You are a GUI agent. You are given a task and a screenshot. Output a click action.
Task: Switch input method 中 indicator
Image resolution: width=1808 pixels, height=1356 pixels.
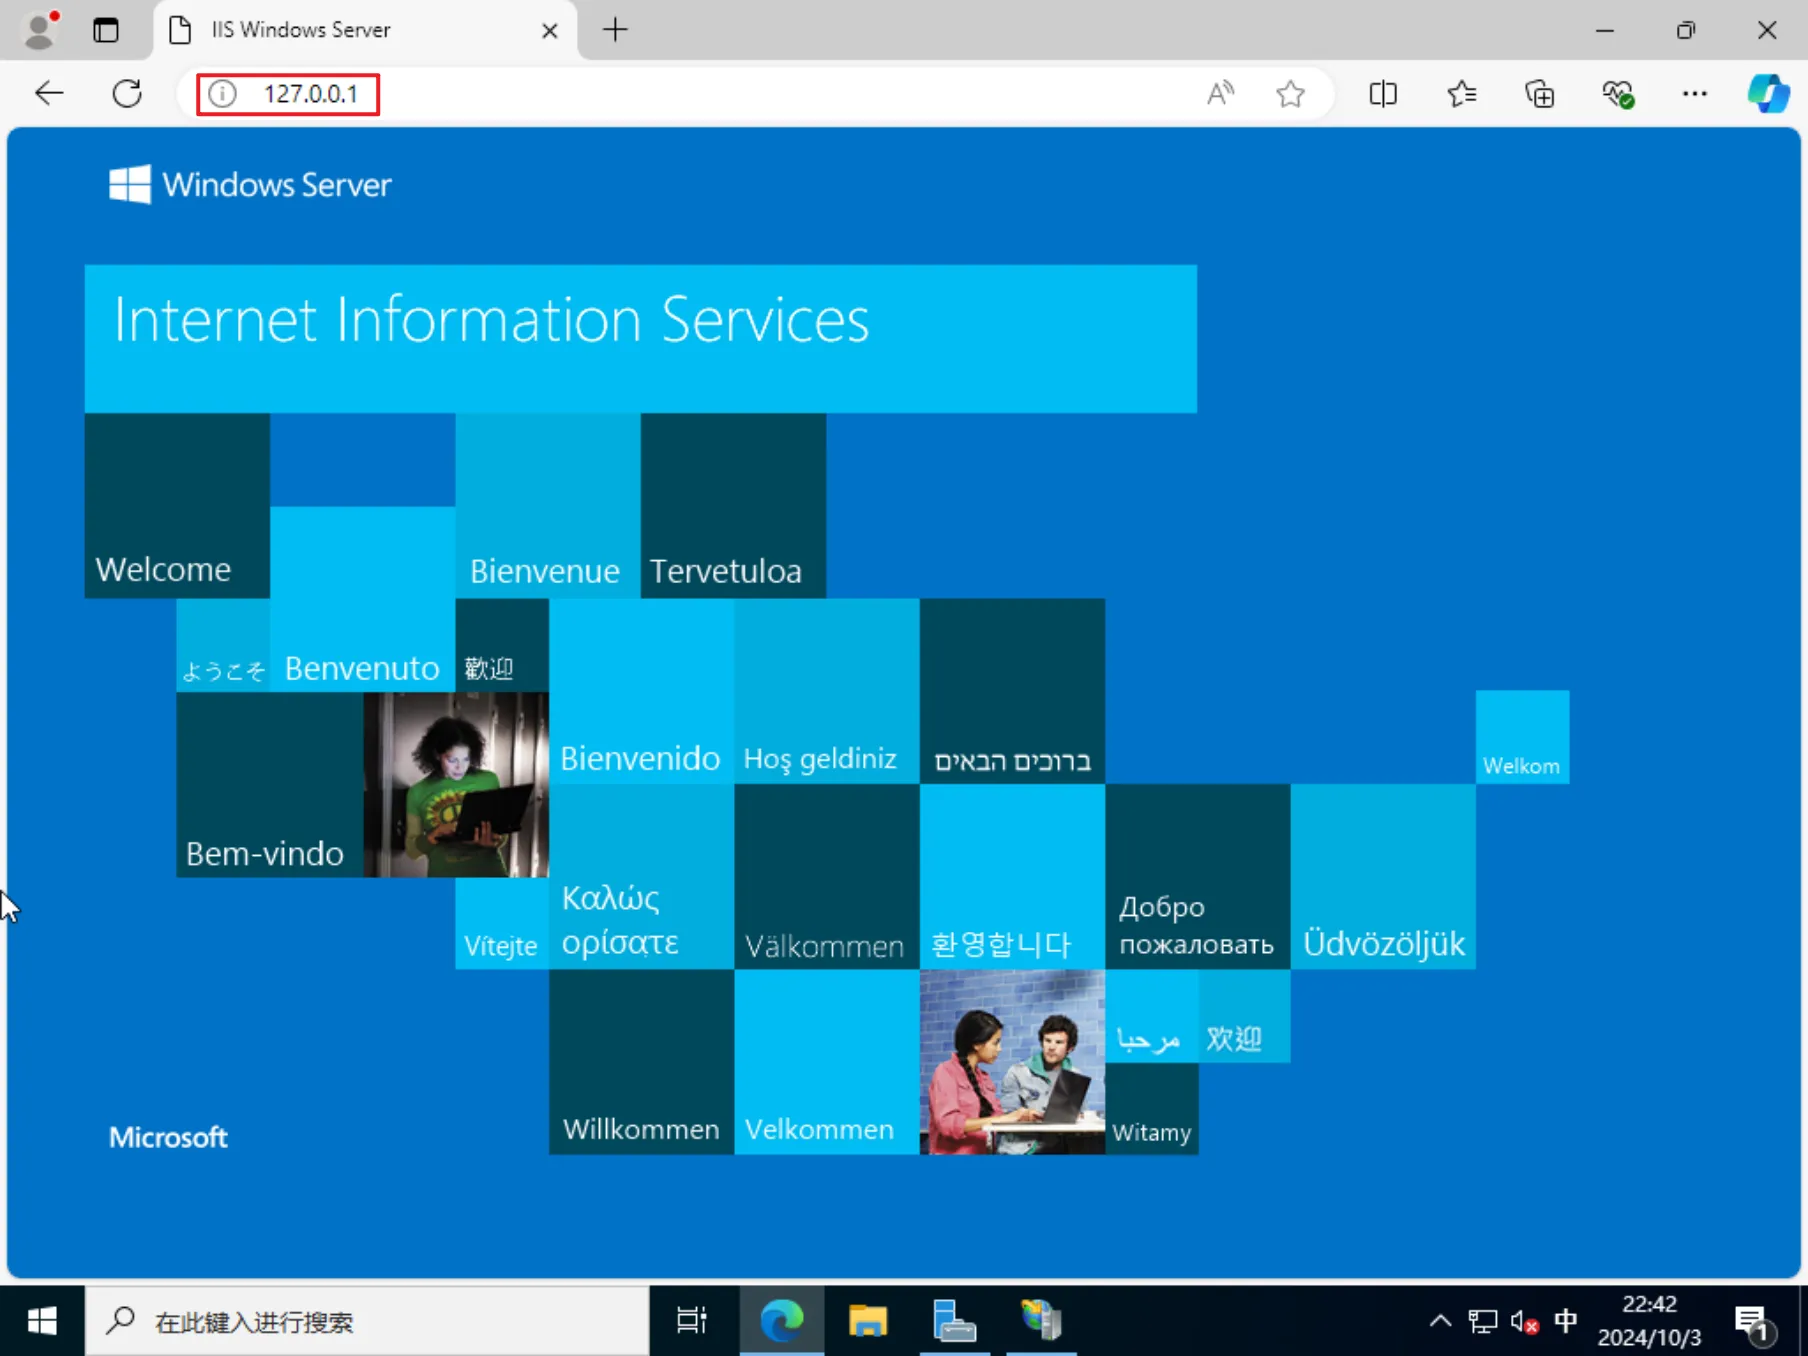click(1566, 1322)
